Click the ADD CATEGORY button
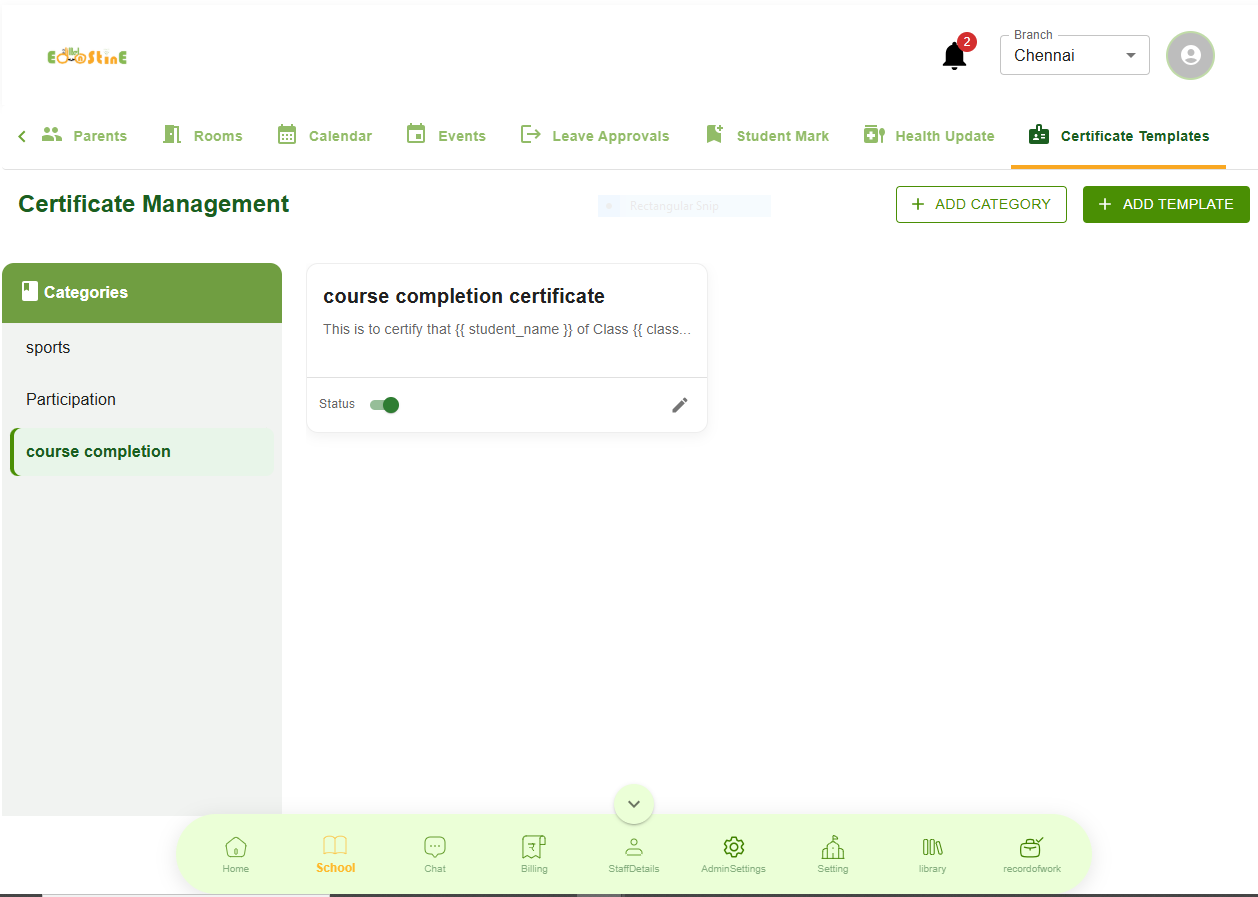1258x897 pixels. point(981,204)
